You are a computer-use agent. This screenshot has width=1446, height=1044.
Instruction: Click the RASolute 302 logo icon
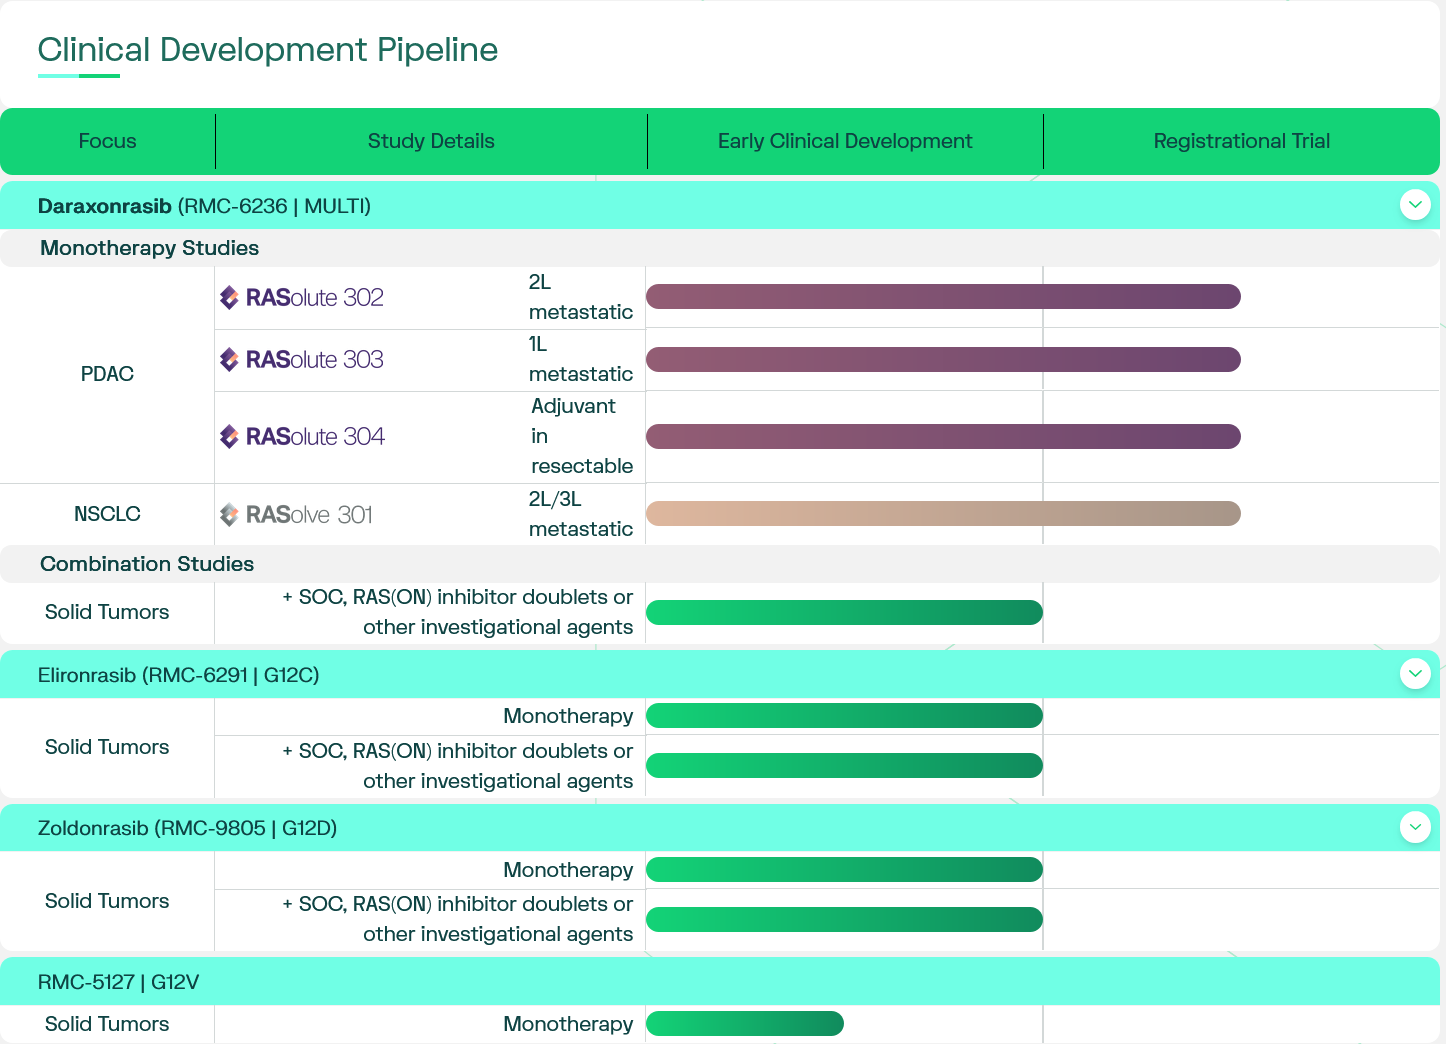[229, 298]
